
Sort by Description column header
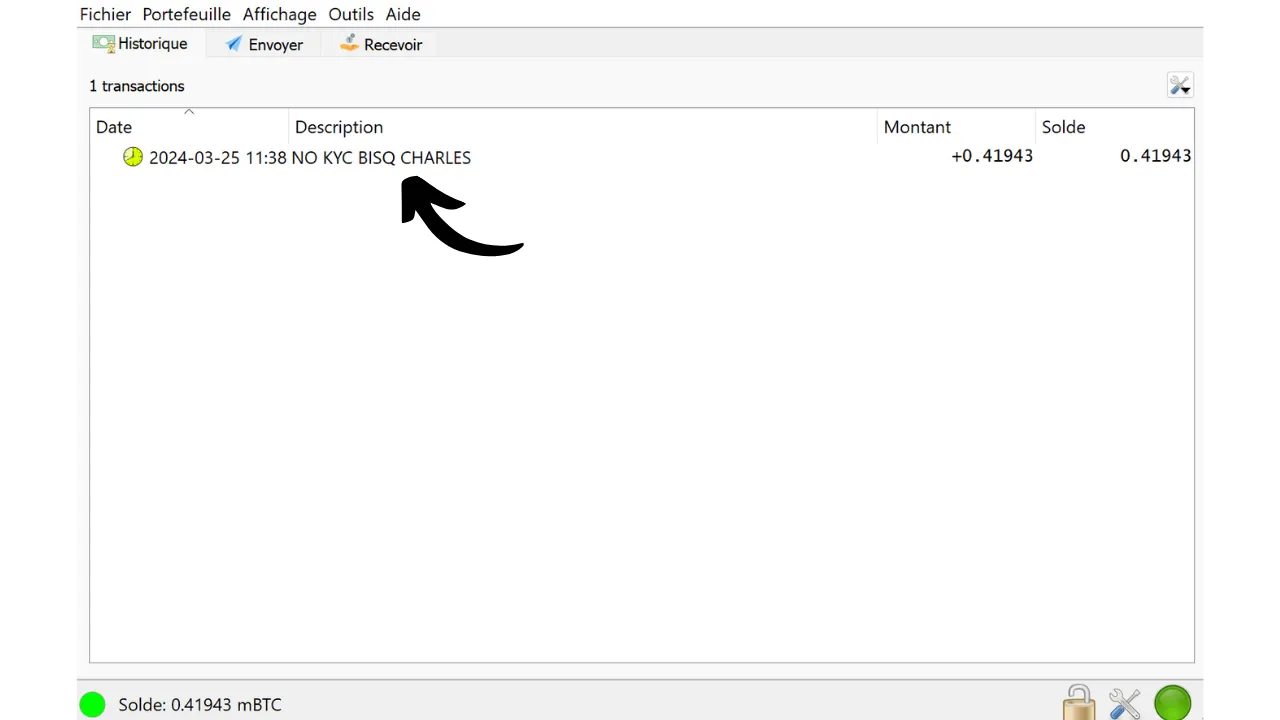coord(339,127)
